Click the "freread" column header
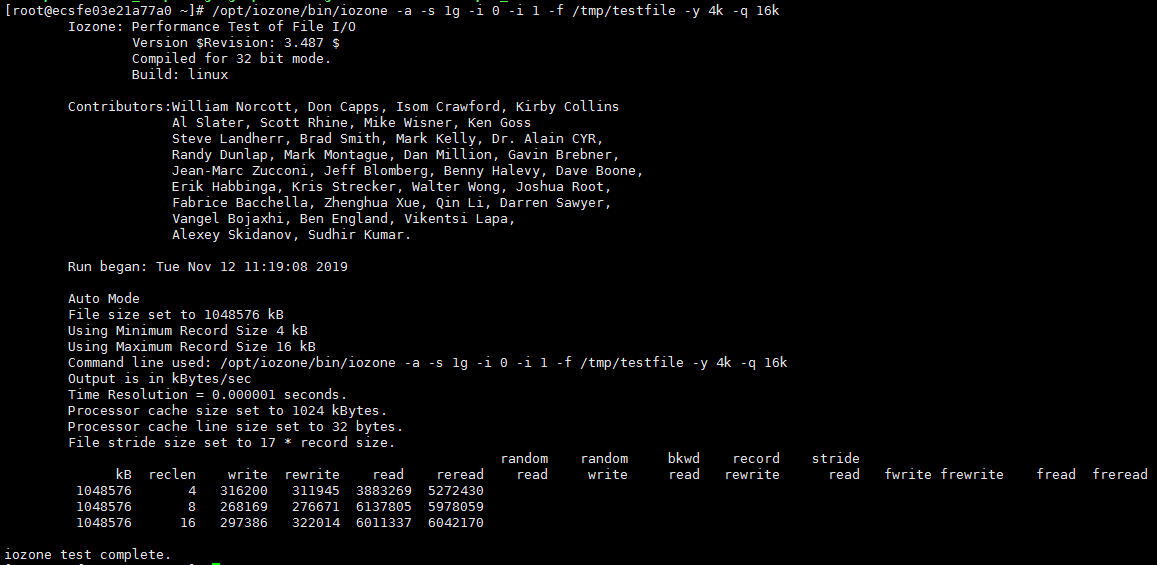The width and height of the screenshot is (1157, 565). (x=1120, y=474)
